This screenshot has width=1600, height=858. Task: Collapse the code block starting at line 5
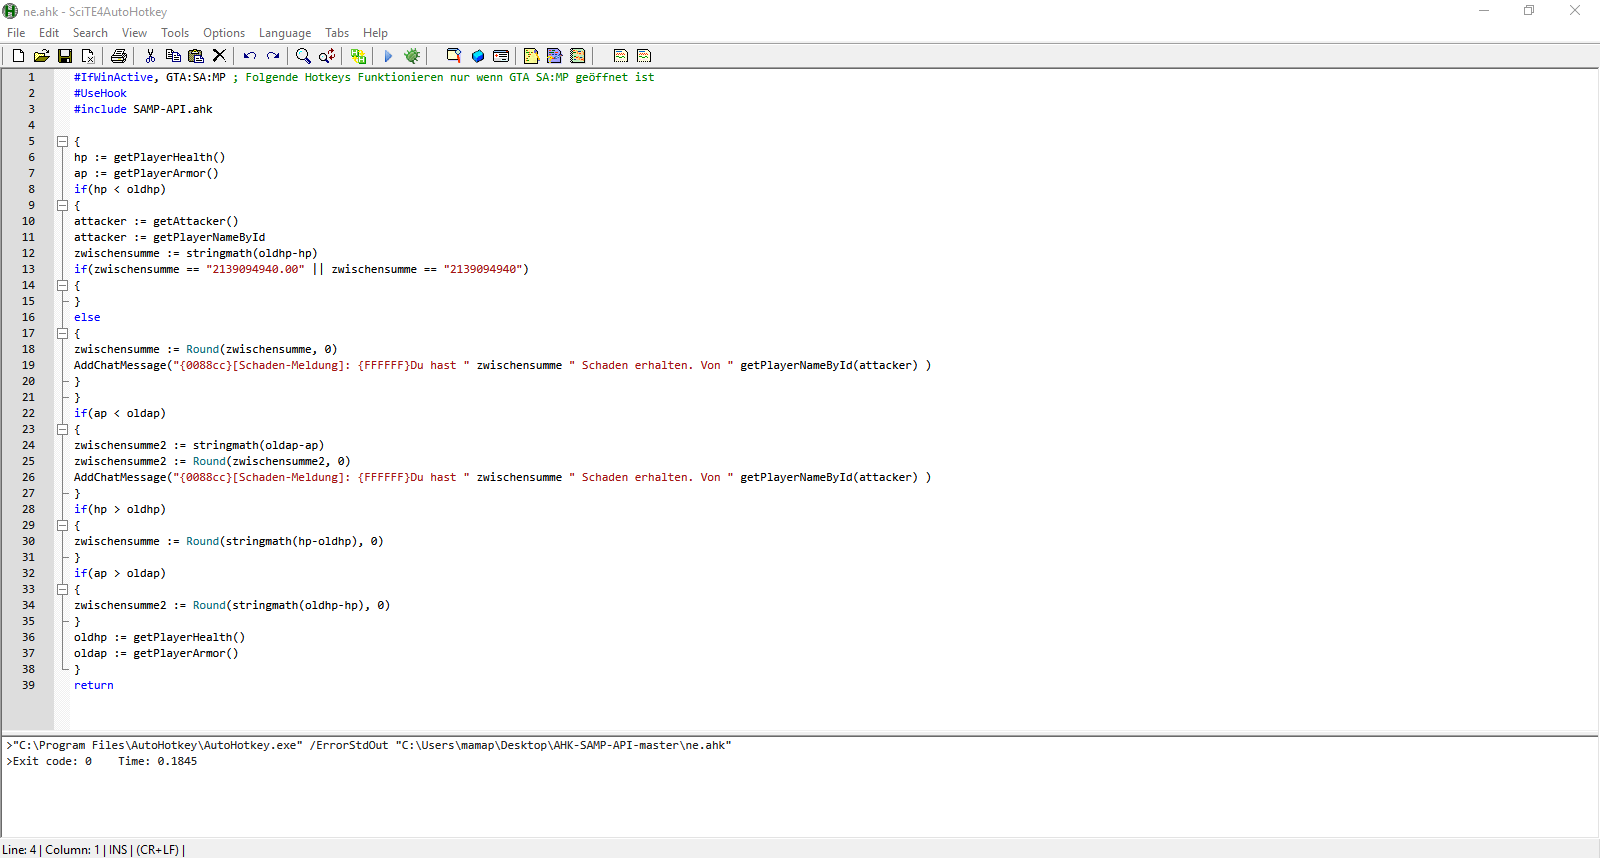point(62,141)
